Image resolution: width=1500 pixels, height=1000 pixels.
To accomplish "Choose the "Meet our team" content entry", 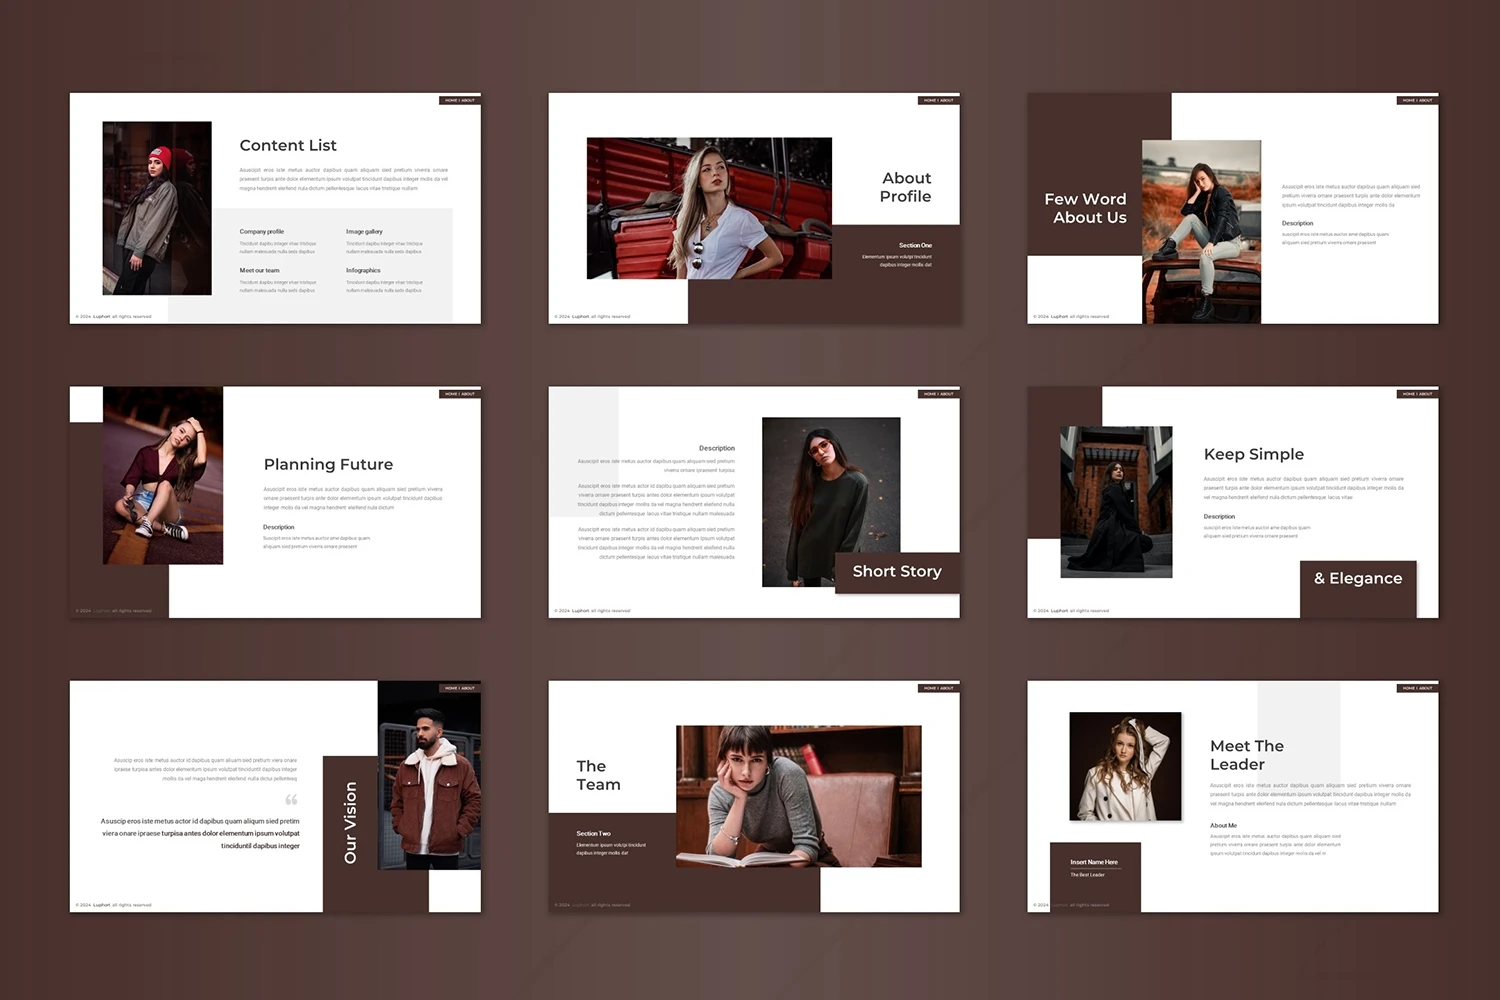I will (x=260, y=271).
